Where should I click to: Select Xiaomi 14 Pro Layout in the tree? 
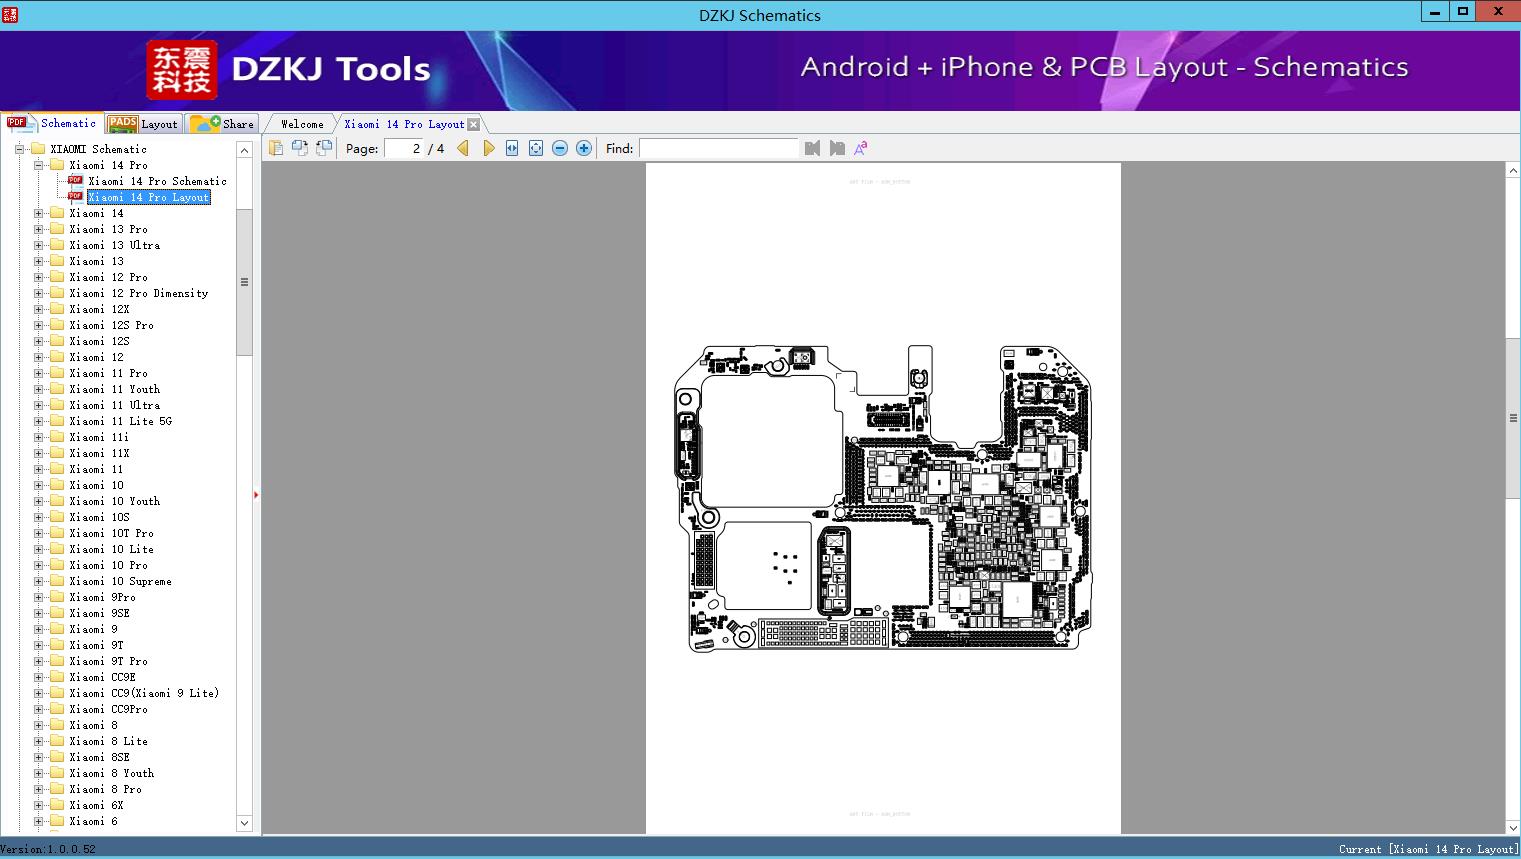(x=149, y=197)
